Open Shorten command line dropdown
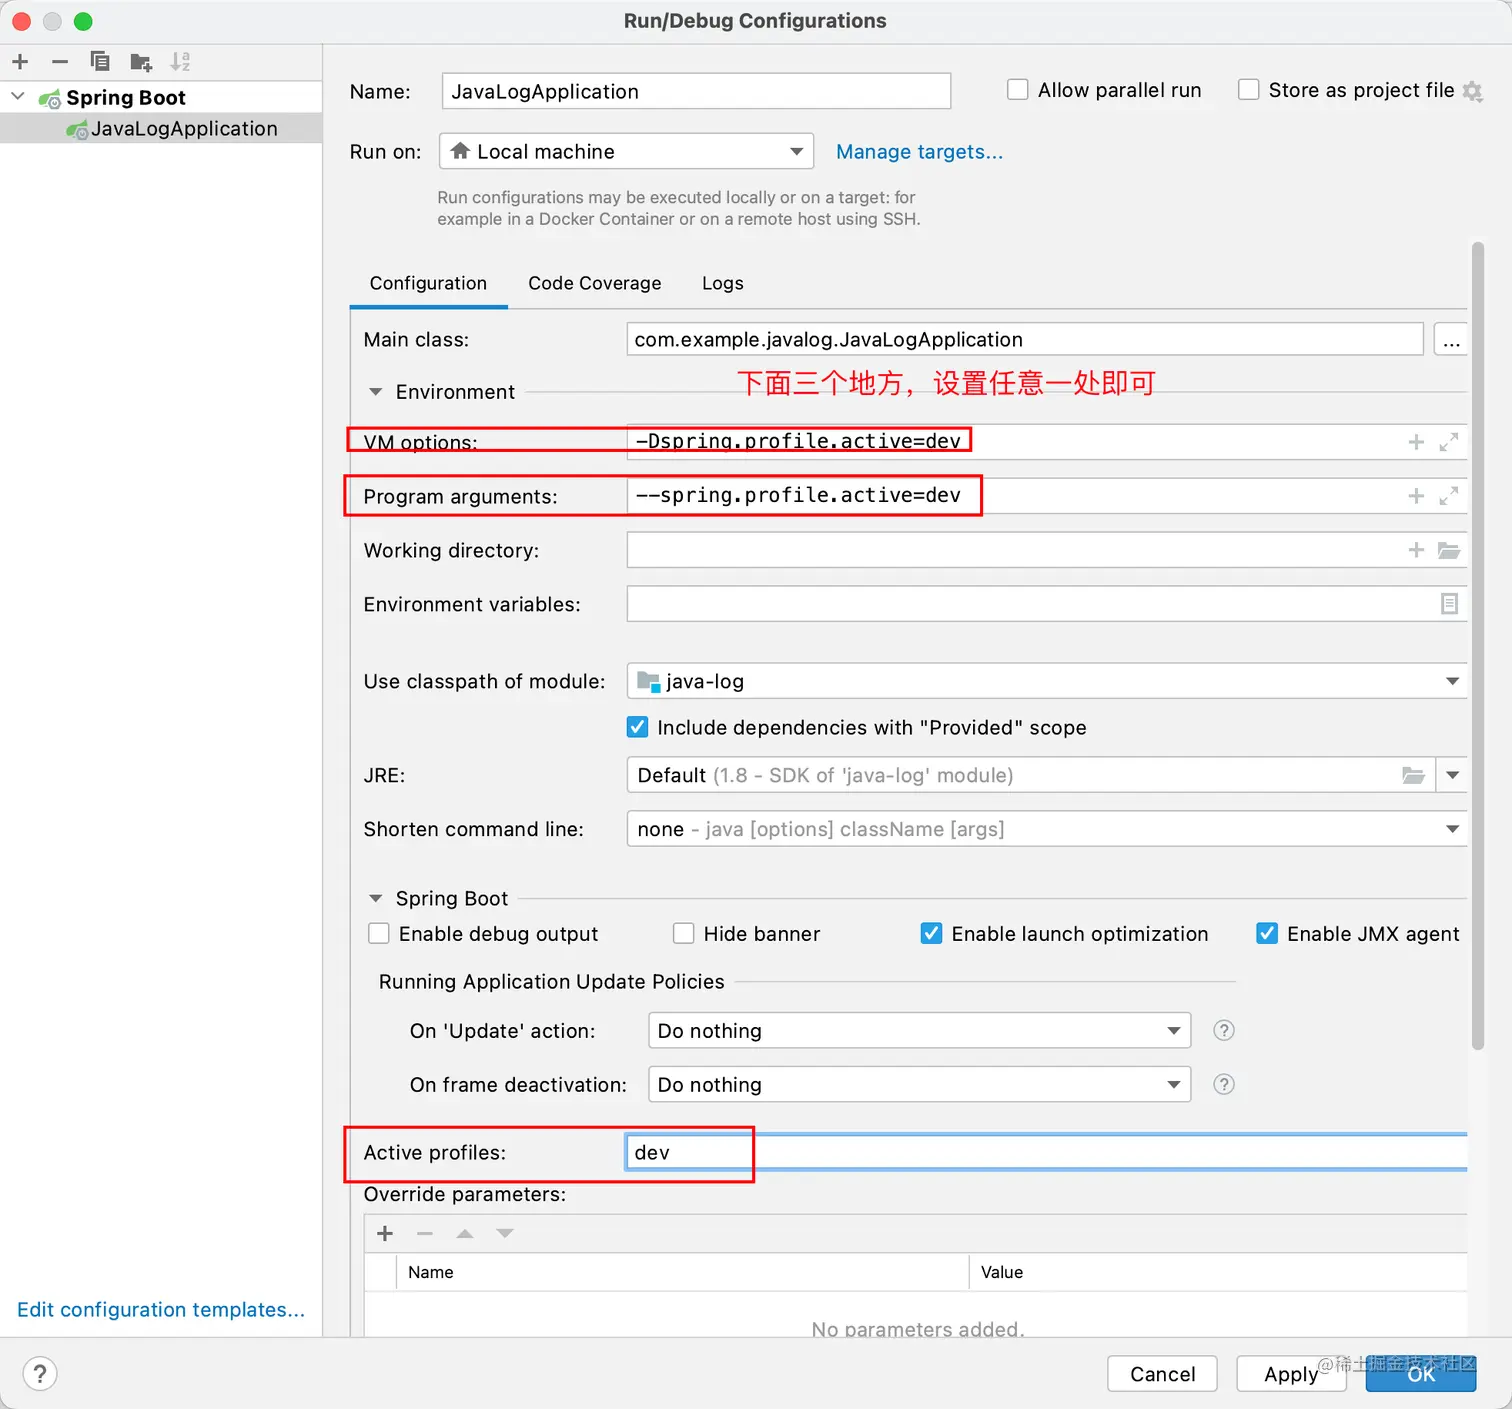Screen dimensions: 1512x1409 [1047, 830]
